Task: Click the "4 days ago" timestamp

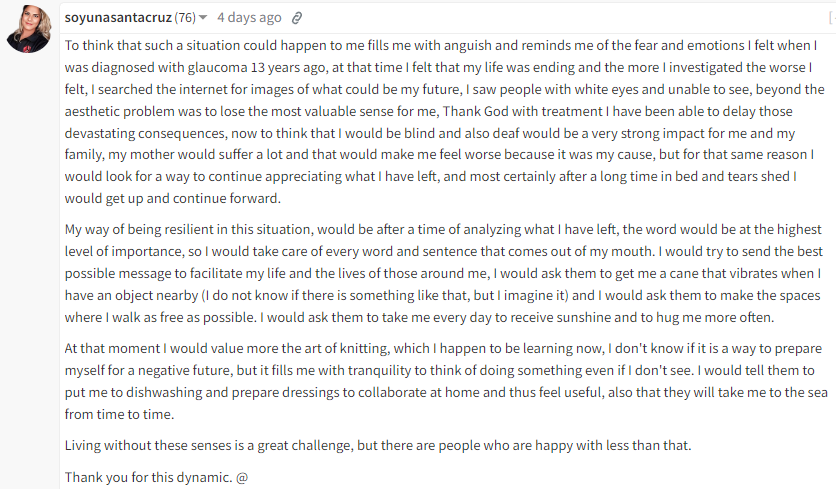Action: tap(249, 18)
